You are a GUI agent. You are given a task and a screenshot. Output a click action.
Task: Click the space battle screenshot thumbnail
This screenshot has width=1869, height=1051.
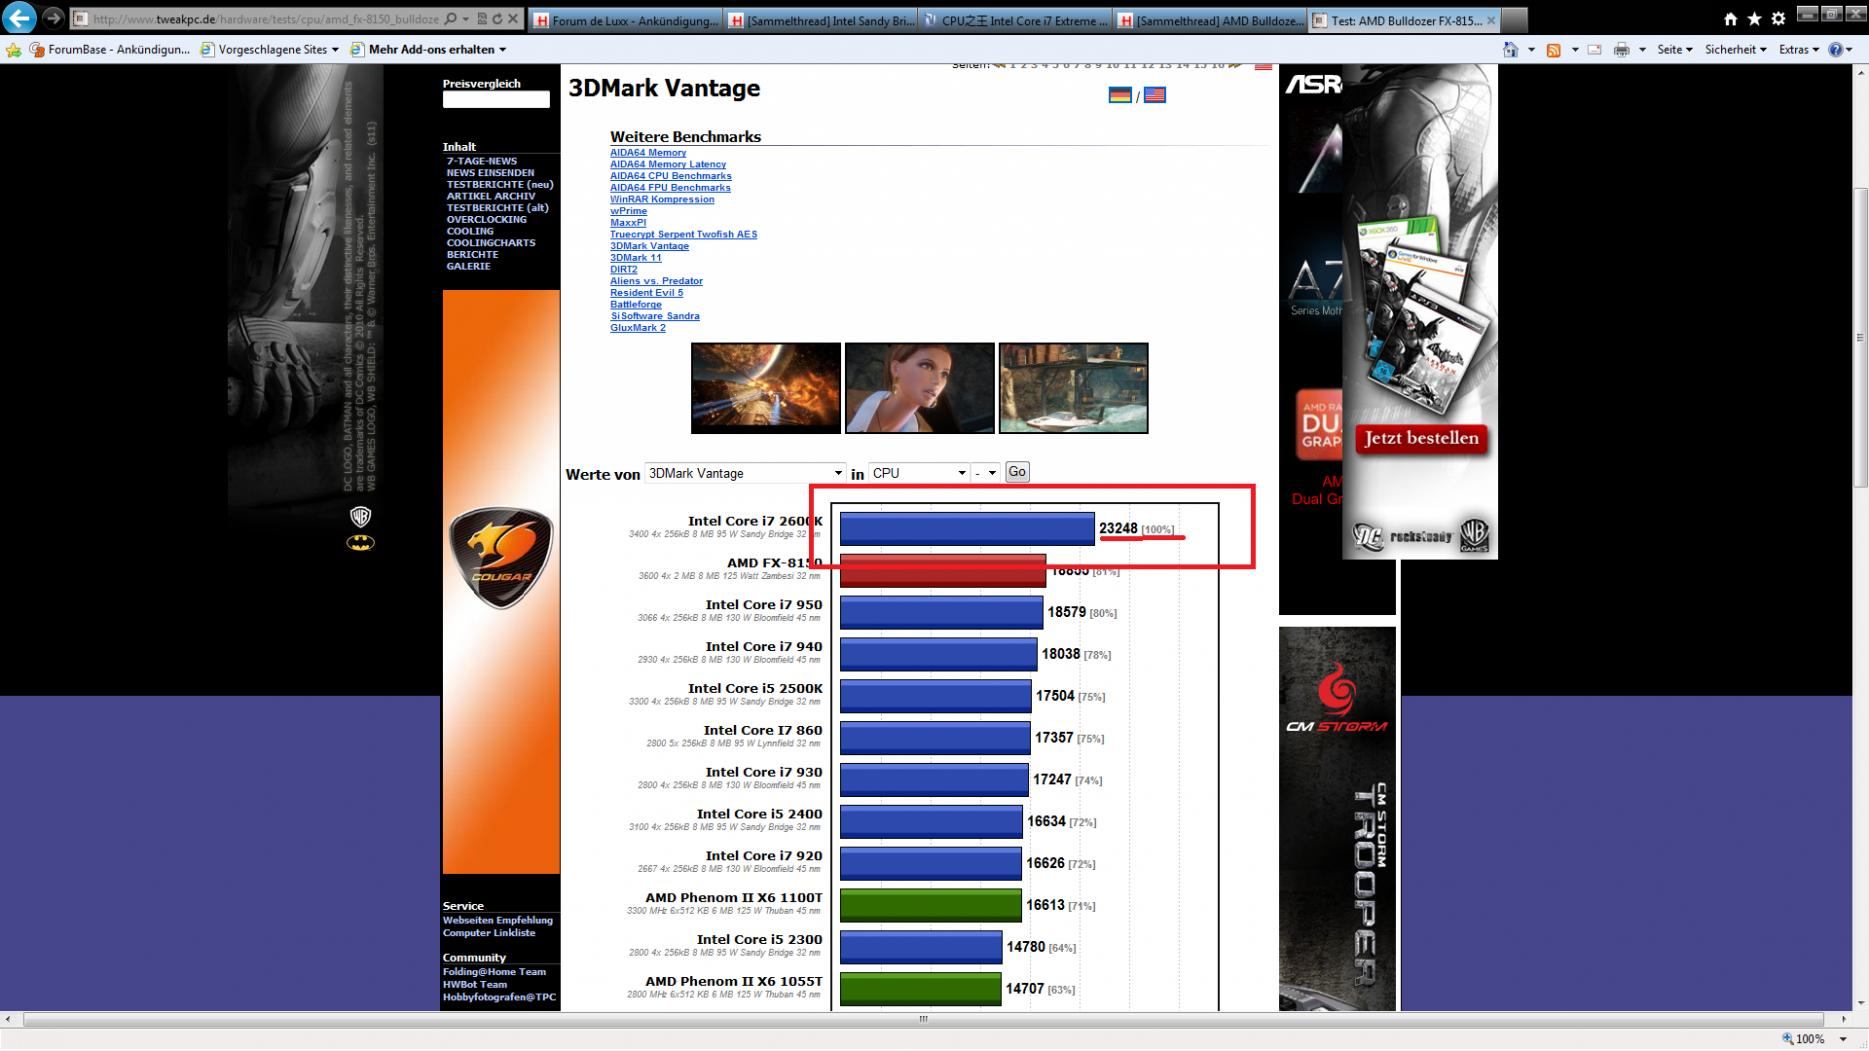(x=766, y=388)
